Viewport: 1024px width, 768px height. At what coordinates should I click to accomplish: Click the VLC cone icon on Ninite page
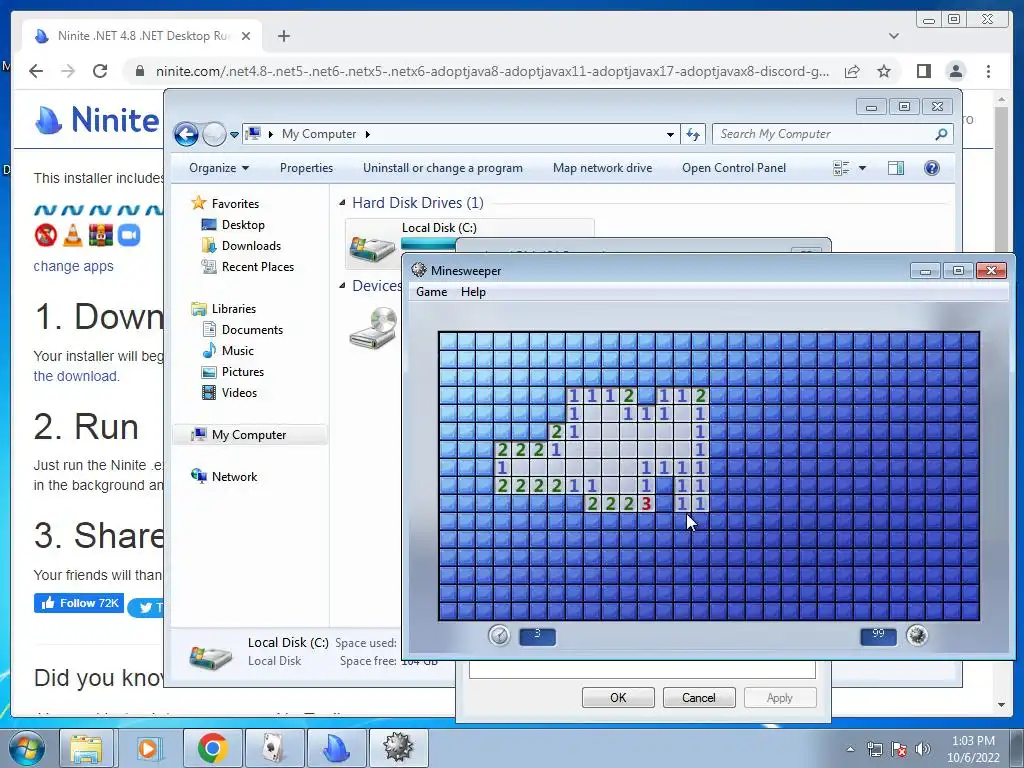coord(73,235)
